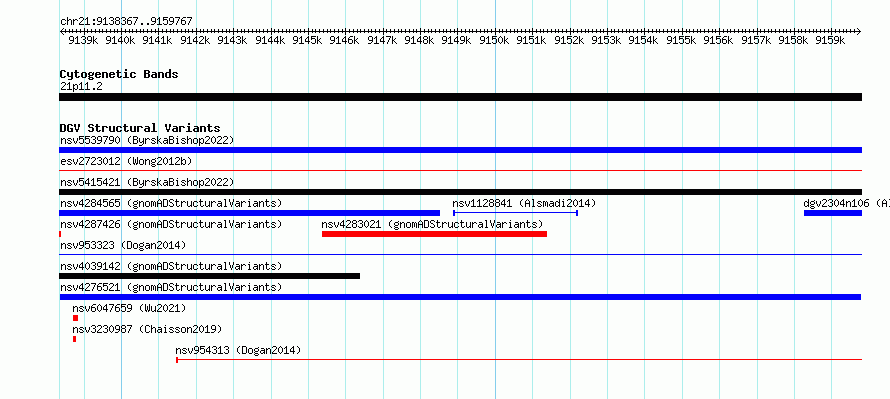Click the 9150k ruler position

tap(495, 40)
